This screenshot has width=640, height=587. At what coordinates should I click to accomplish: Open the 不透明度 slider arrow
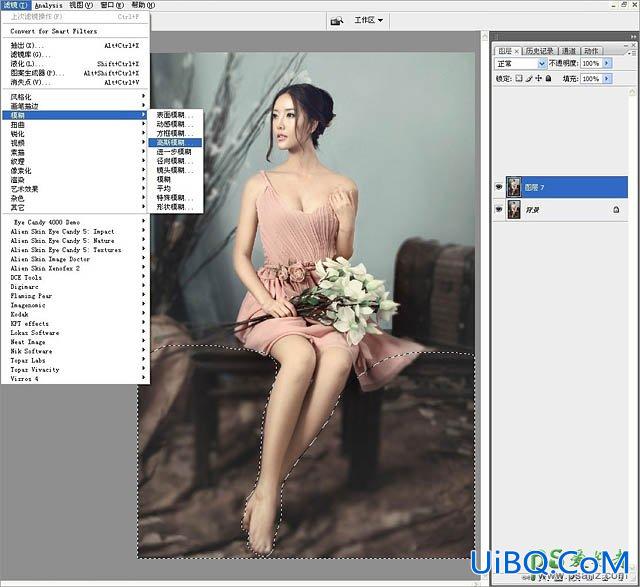click(x=607, y=63)
